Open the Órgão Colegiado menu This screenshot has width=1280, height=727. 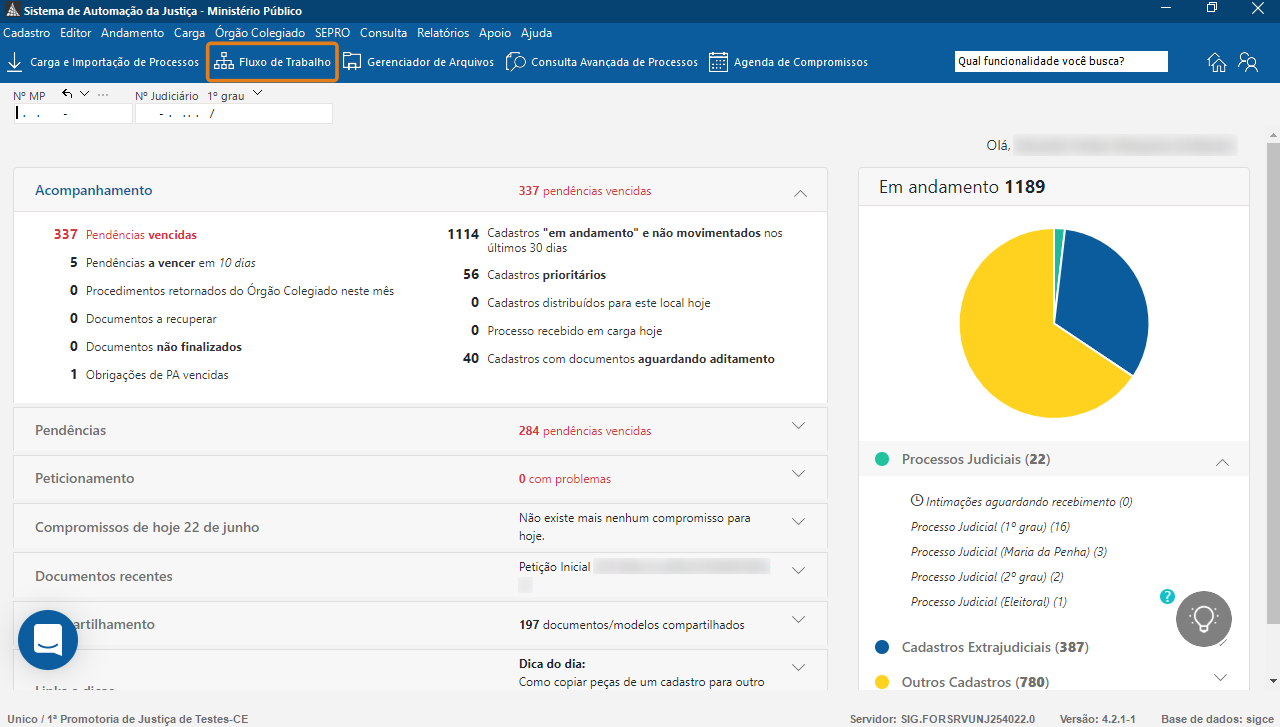[x=260, y=33]
